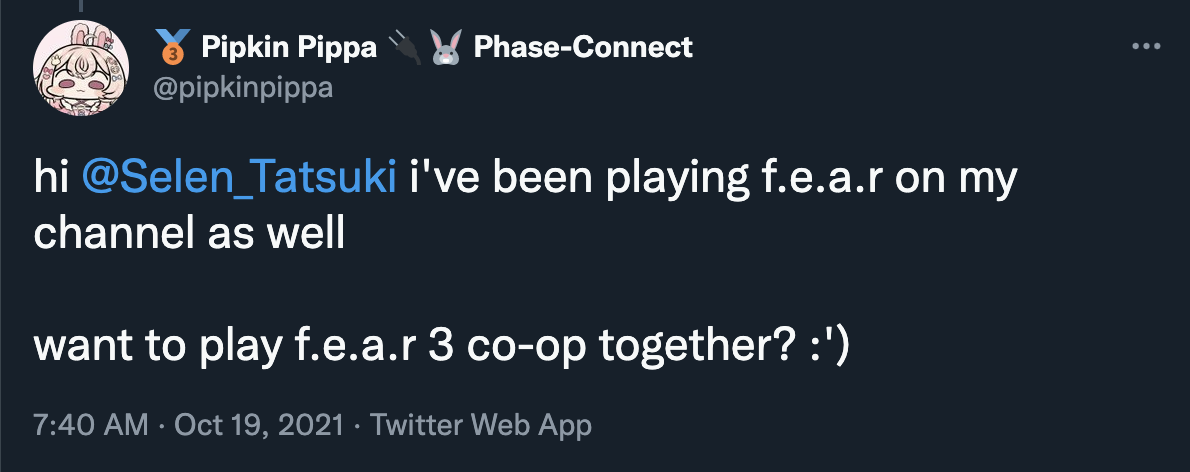Click the rabbit emoji beside Phase-Connect
1190x472 pixels.
(x=444, y=46)
